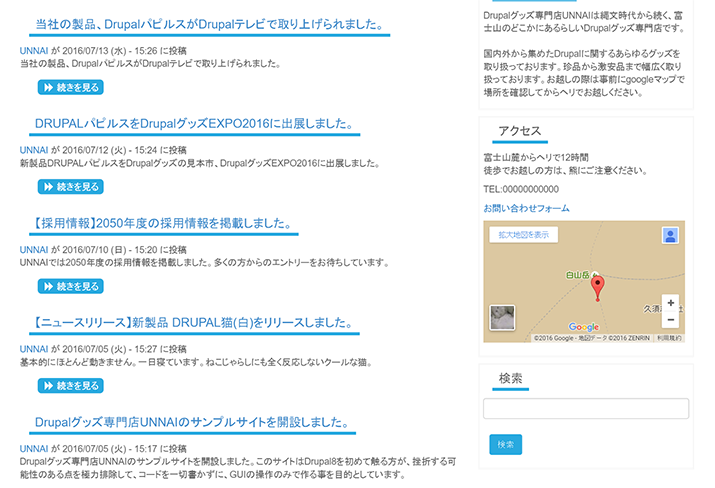Click the Google logo on the map
Screen dimensions: 715x488
tap(583, 327)
